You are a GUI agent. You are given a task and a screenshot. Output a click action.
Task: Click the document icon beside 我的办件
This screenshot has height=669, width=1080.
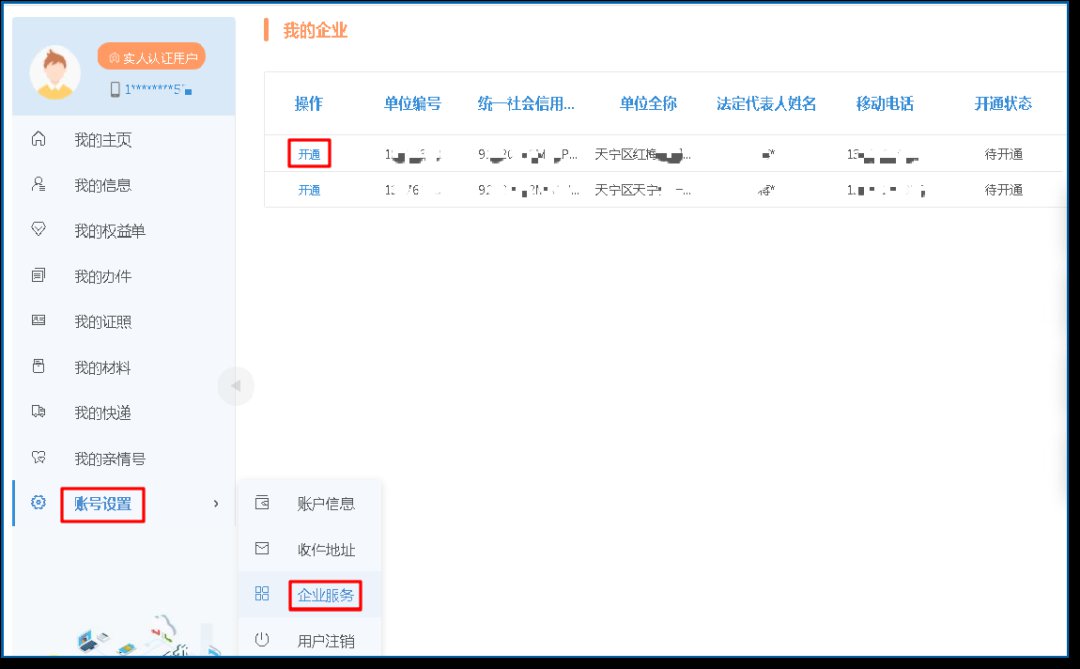tap(39, 276)
